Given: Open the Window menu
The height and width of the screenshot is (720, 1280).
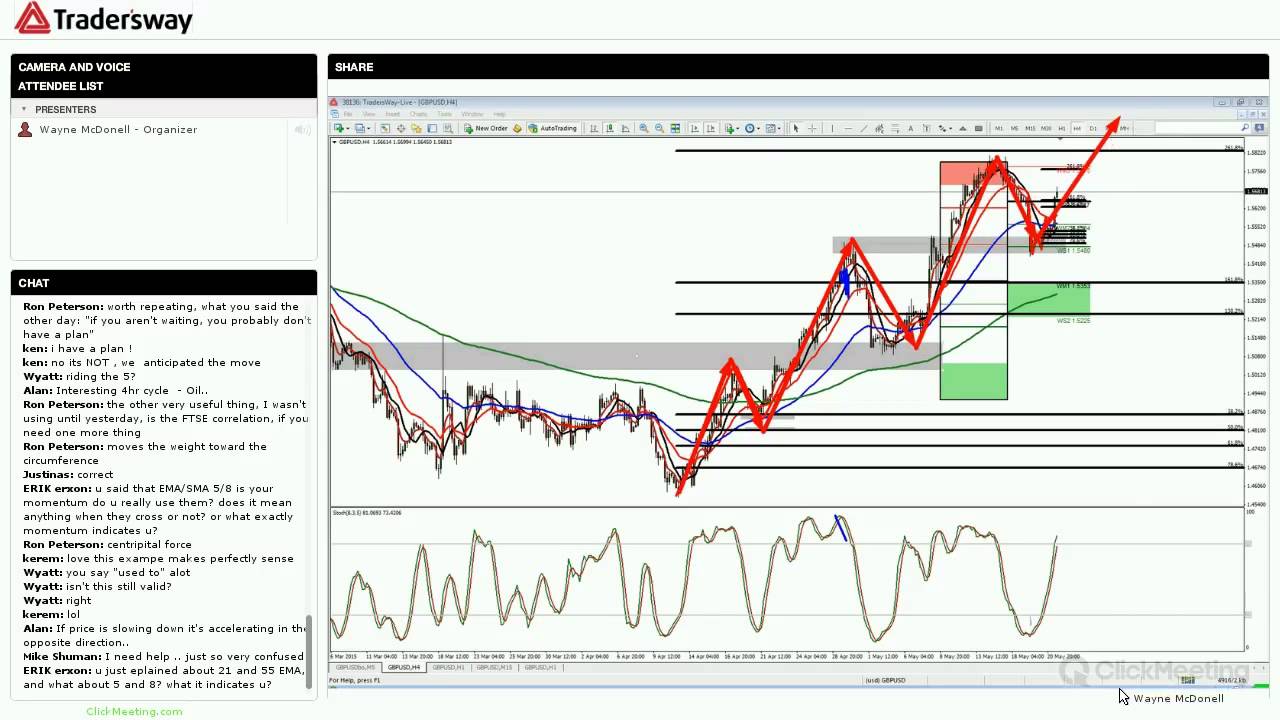Looking at the screenshot, I should point(472,114).
